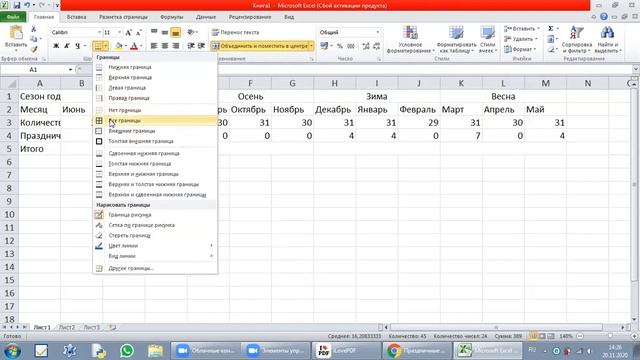Toggle Bold (Ж) formatting
Screen dimensions: 640x360
tap(56, 46)
